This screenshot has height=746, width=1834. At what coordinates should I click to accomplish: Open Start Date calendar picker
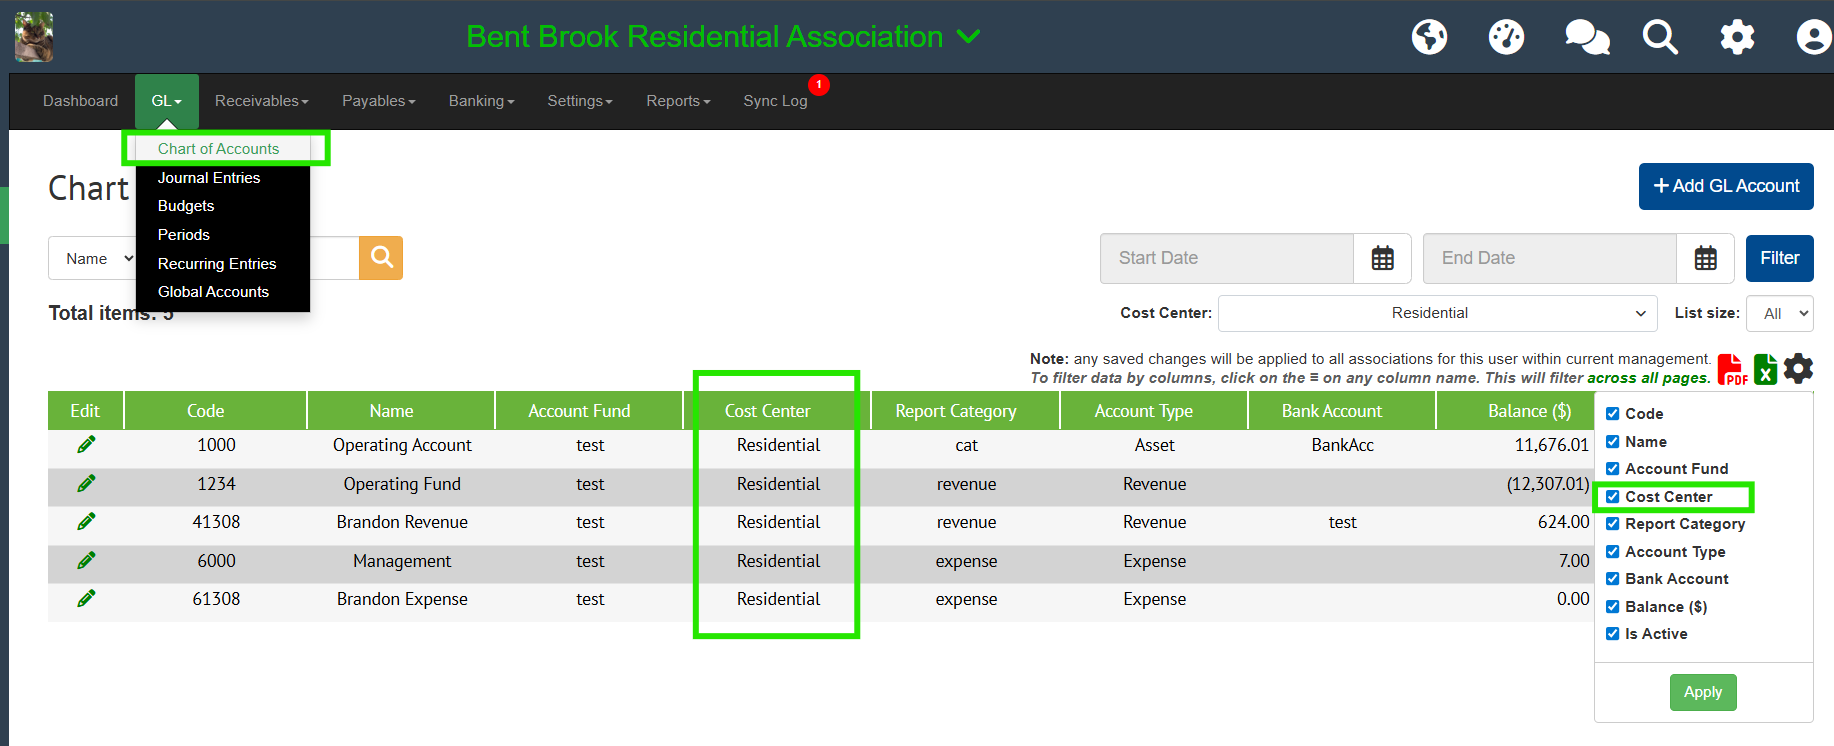coord(1382,258)
